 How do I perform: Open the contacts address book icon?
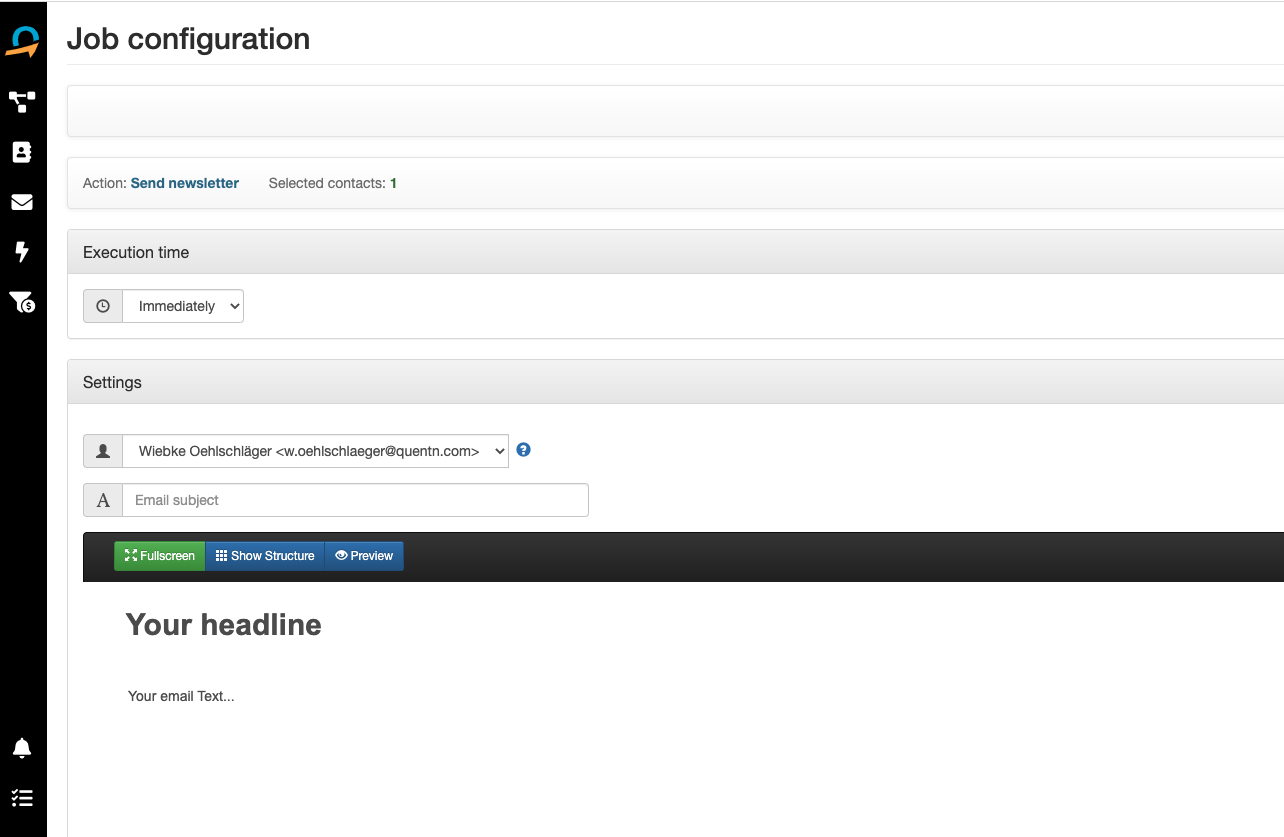tap(22, 152)
